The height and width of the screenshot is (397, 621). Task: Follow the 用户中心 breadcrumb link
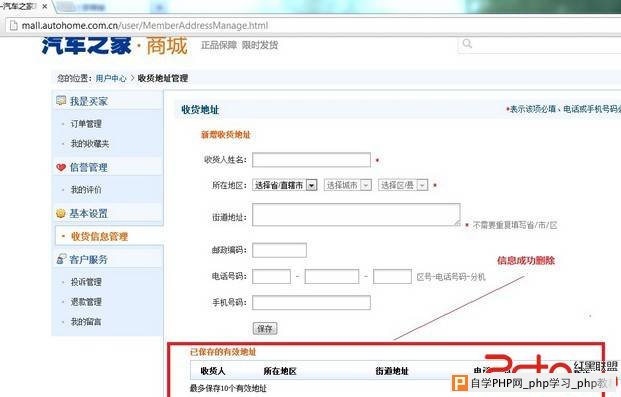click(x=111, y=78)
